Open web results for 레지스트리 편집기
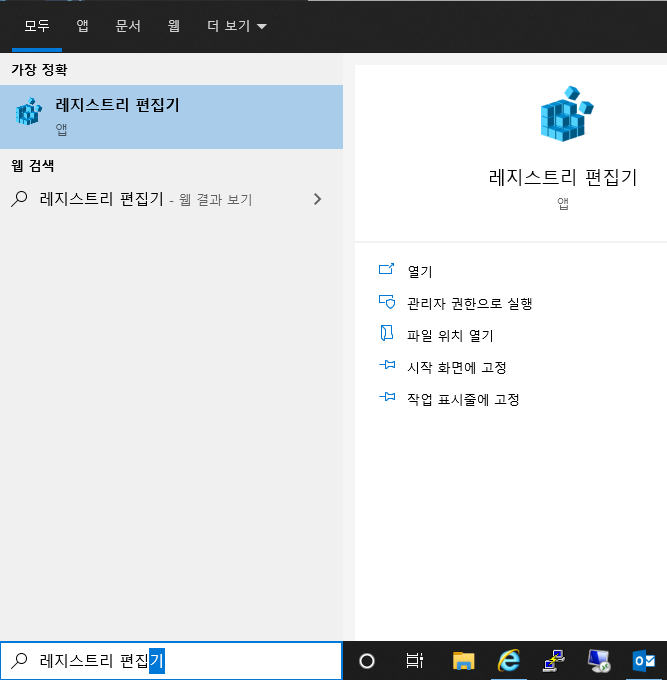Screen dimensions: 667x680 click(171, 199)
